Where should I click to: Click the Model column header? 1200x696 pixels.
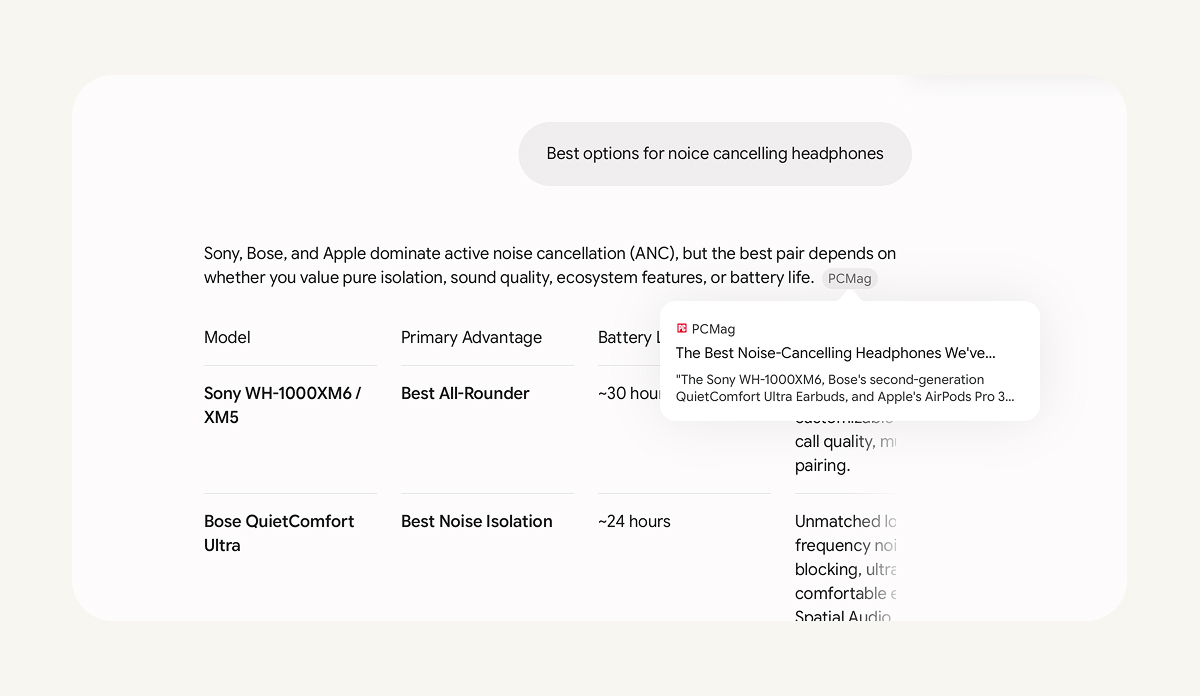[227, 338]
